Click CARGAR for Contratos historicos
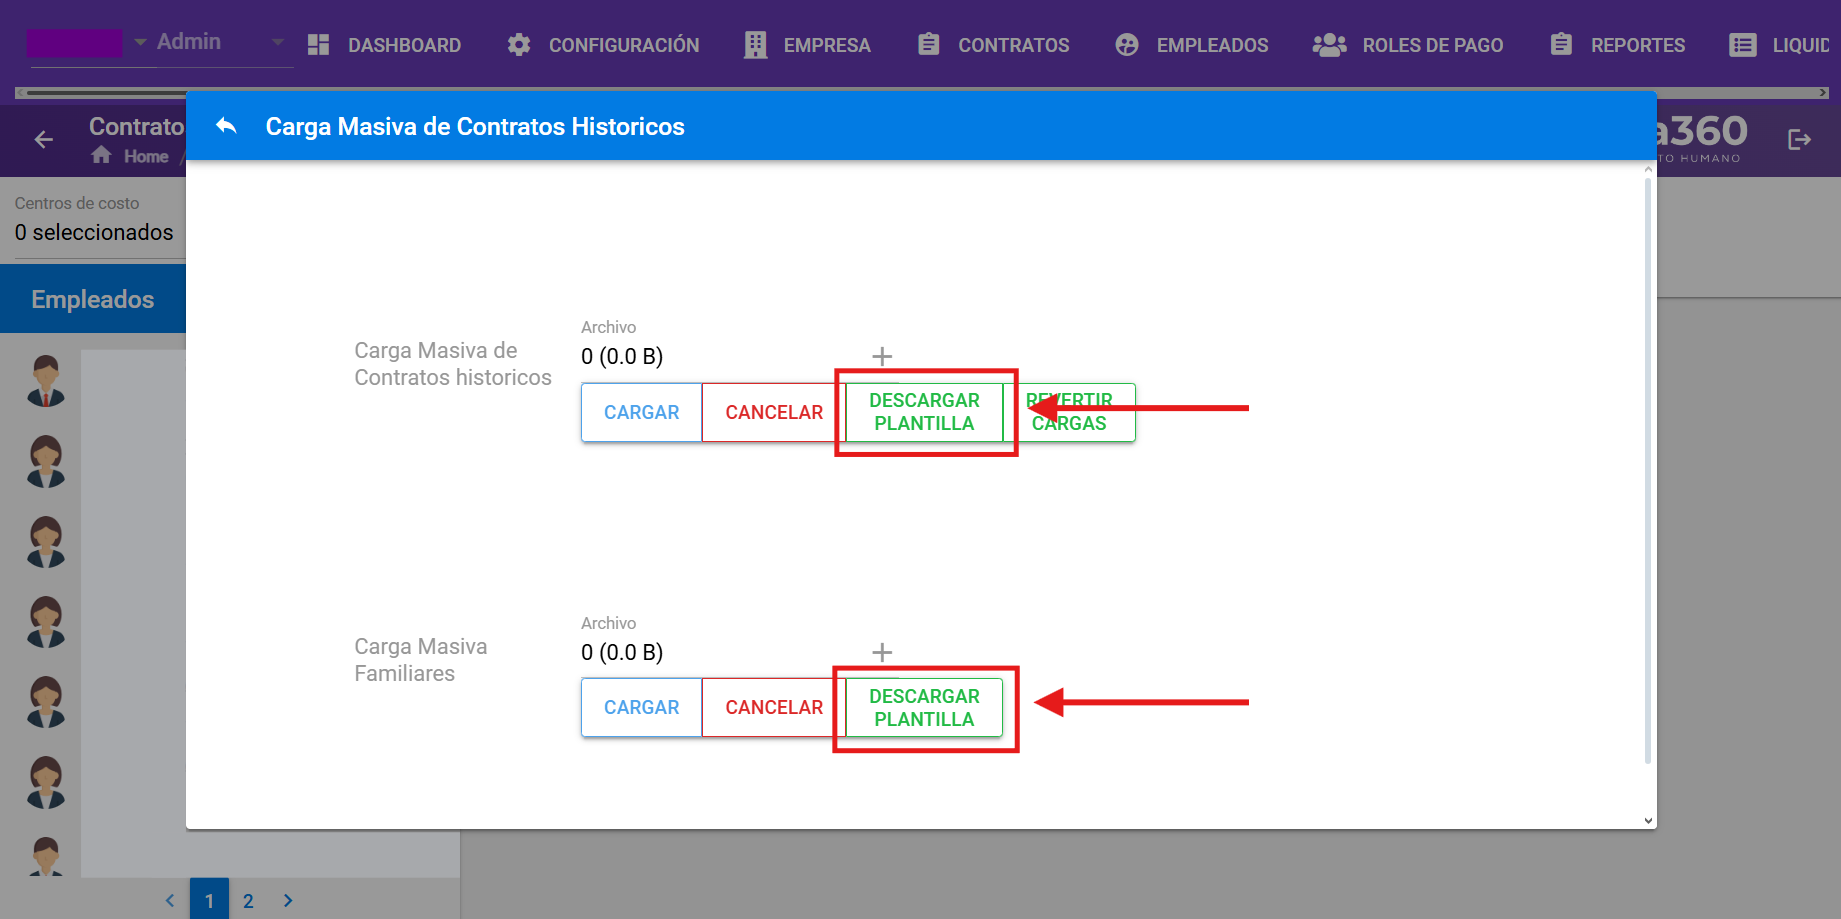Screen dimensions: 1841x919 pos(642,412)
